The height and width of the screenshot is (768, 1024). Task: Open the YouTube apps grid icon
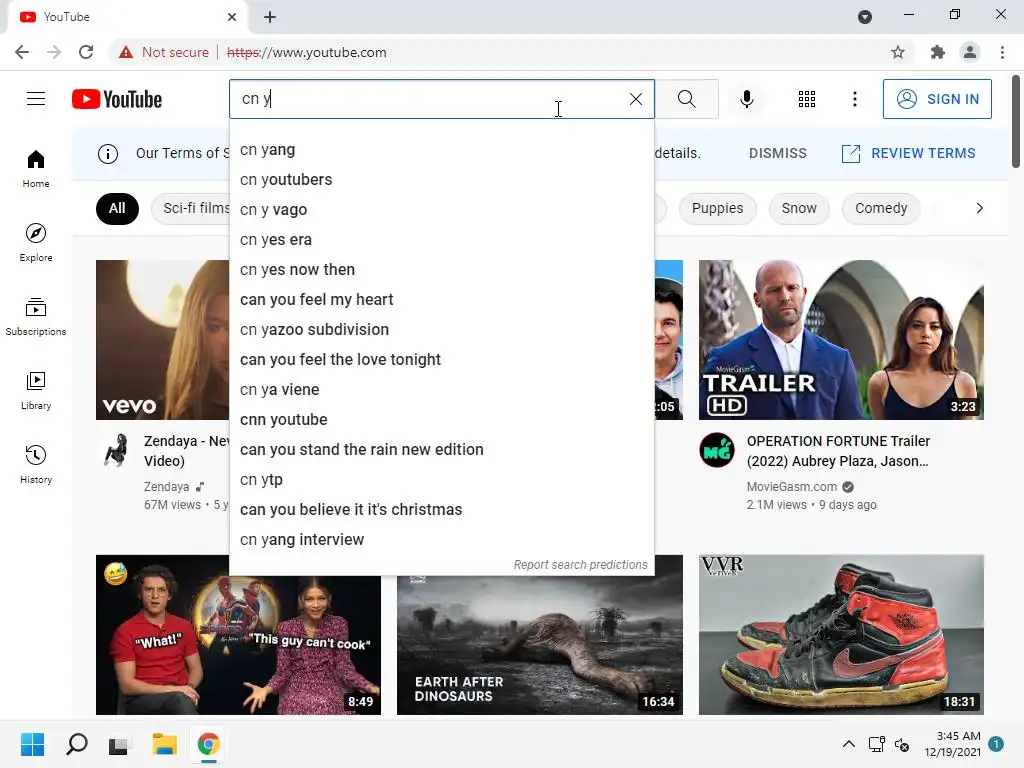[807, 99]
